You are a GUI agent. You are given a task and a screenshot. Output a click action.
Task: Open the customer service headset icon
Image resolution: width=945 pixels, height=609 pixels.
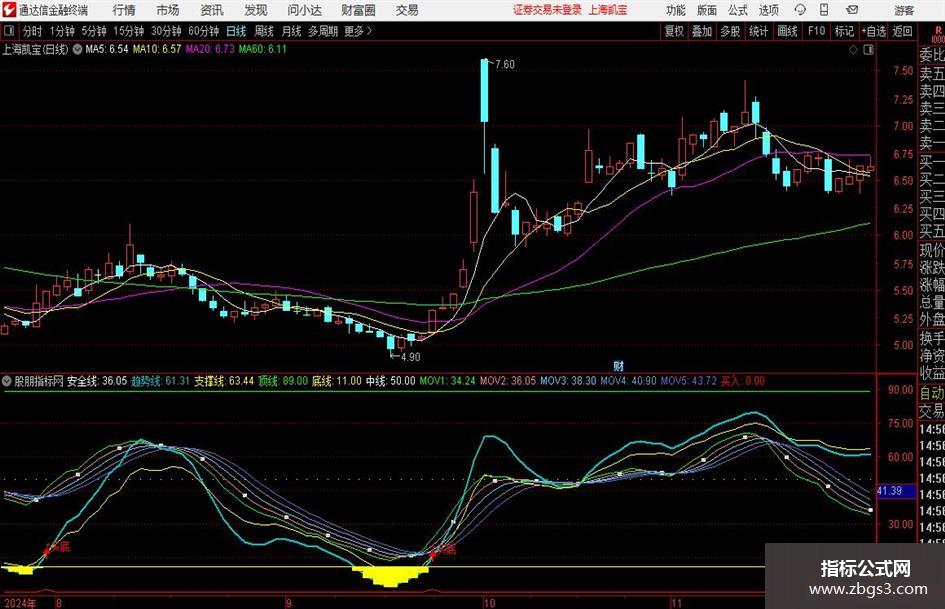point(800,10)
